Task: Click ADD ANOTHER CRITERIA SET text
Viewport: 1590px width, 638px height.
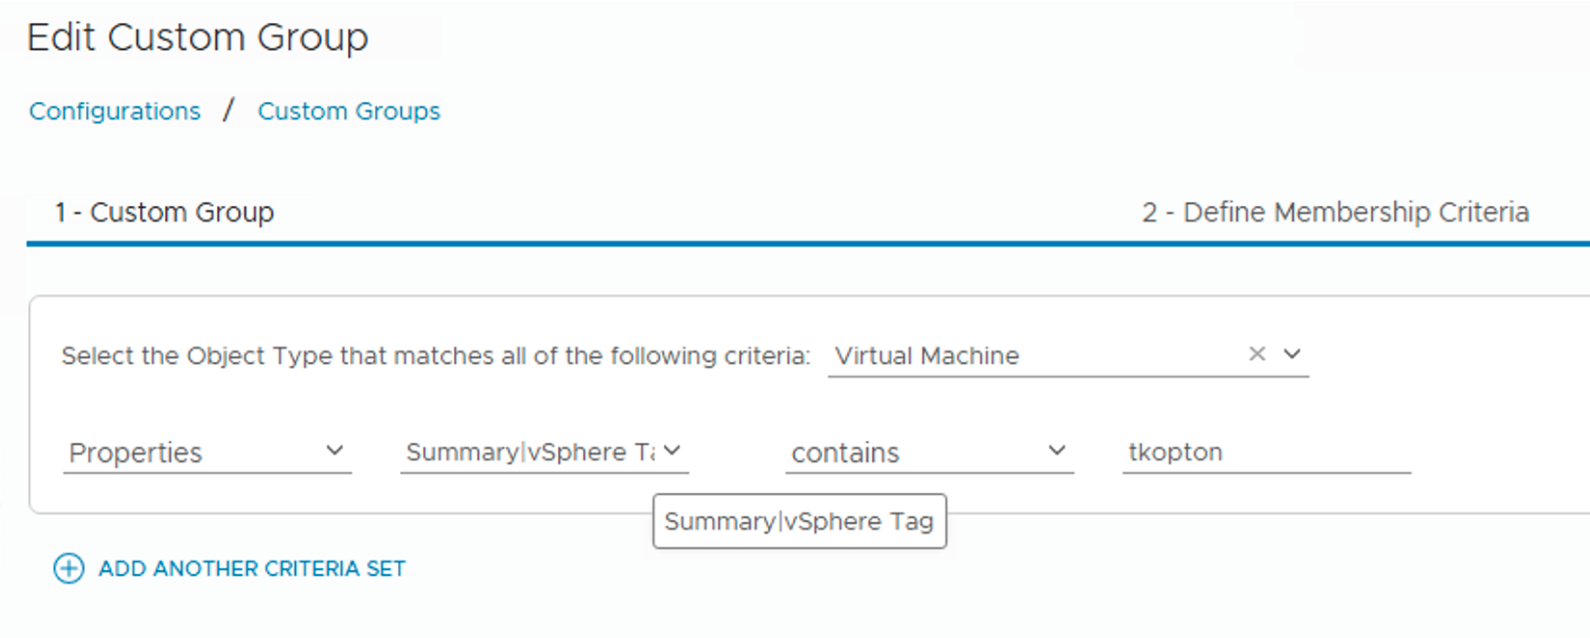Action: (252, 569)
